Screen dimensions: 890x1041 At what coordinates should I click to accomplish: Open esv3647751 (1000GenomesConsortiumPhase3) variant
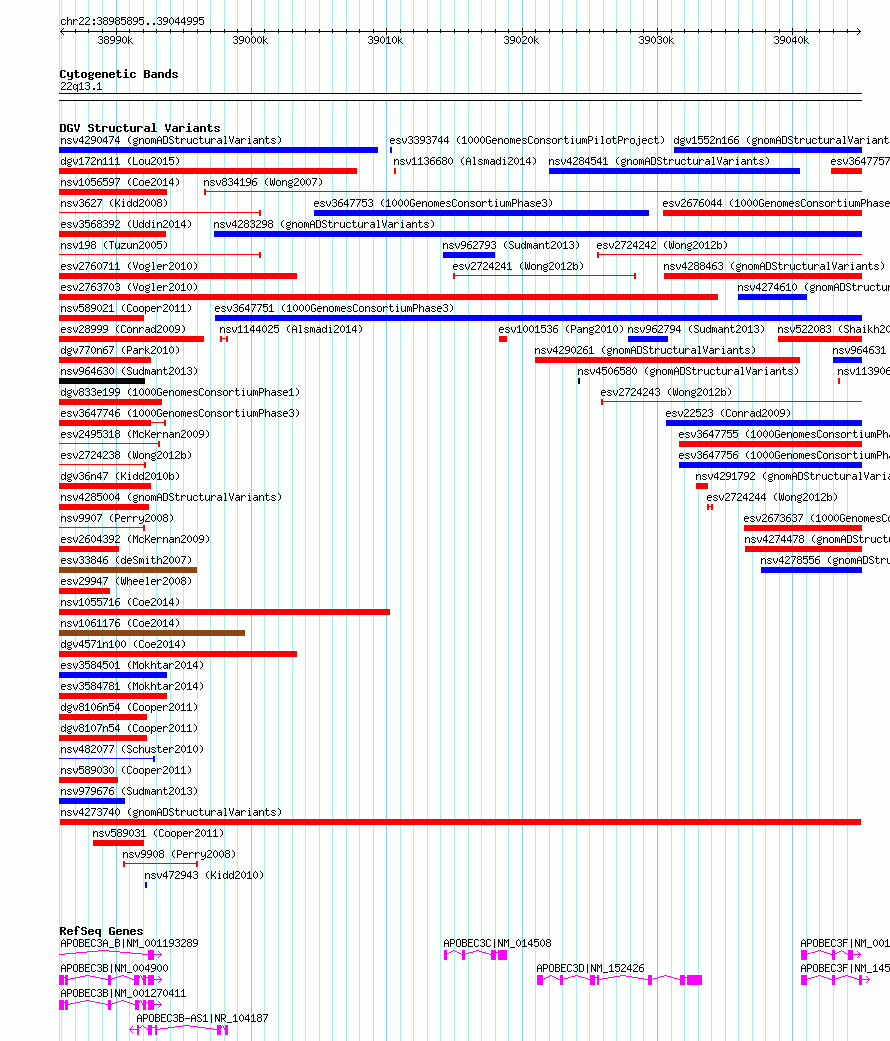(x=334, y=308)
